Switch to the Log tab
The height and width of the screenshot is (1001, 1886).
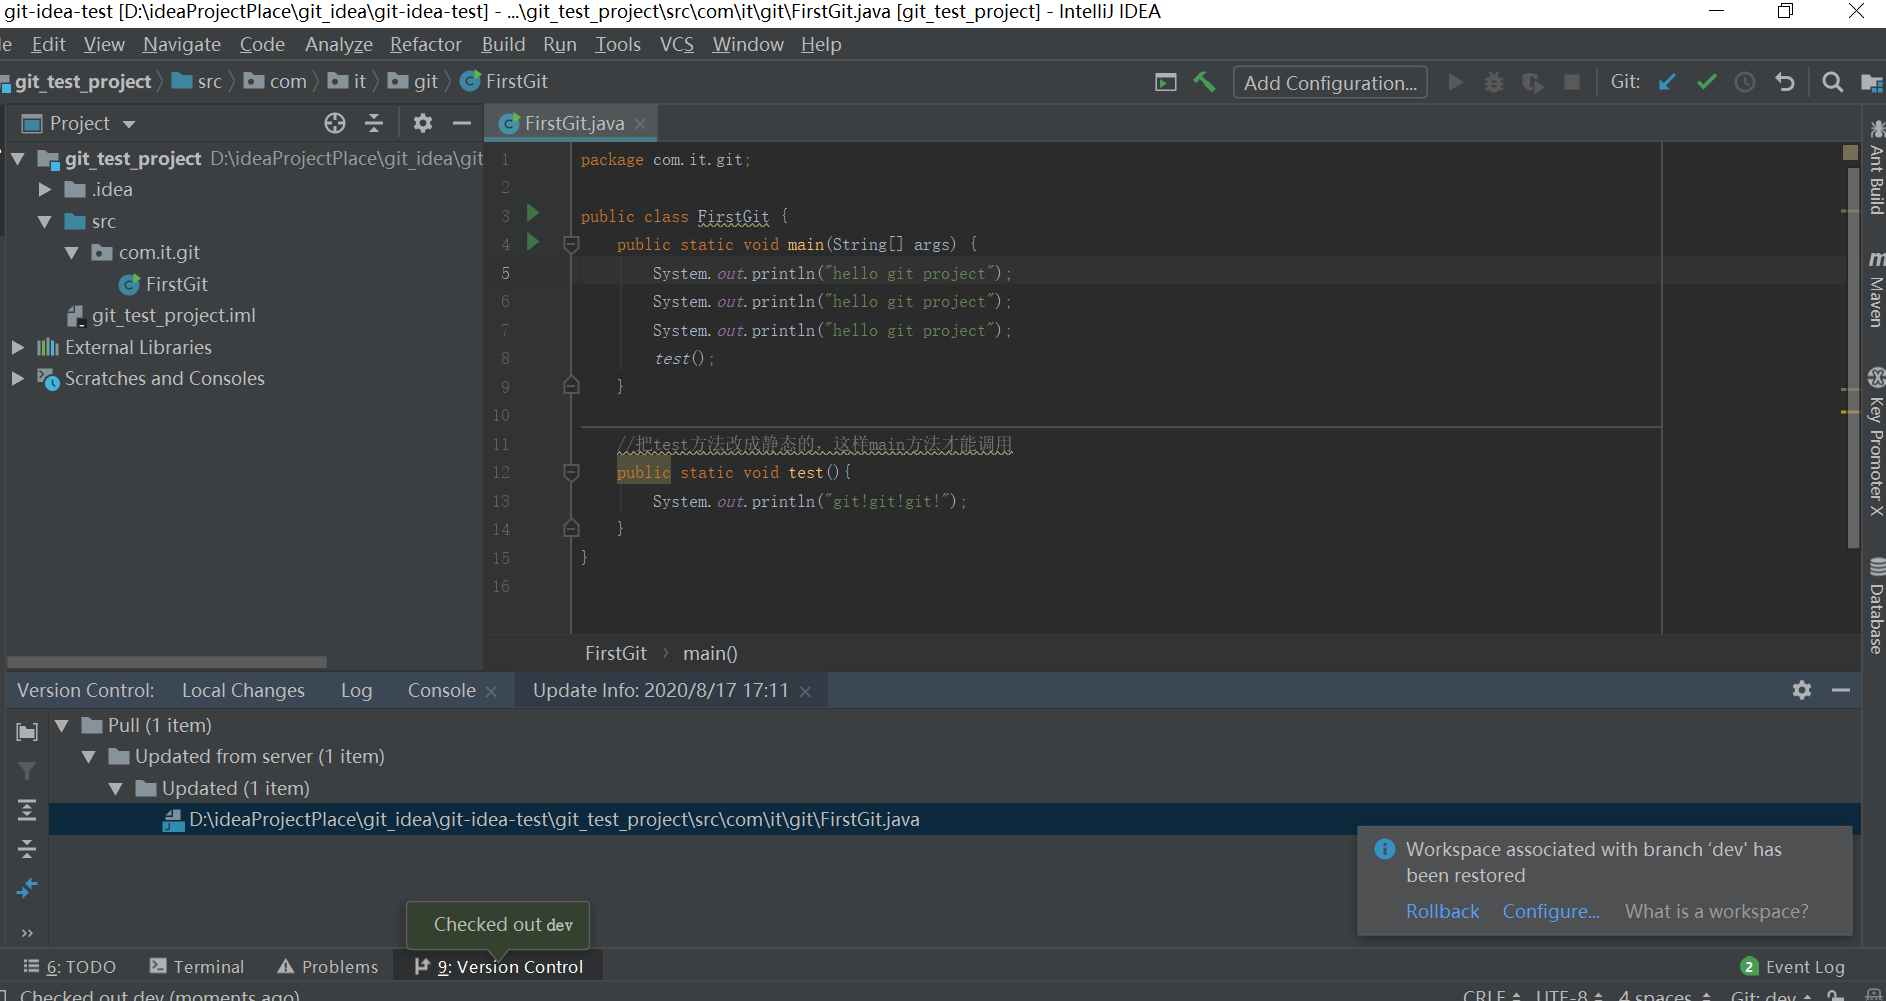(x=356, y=690)
